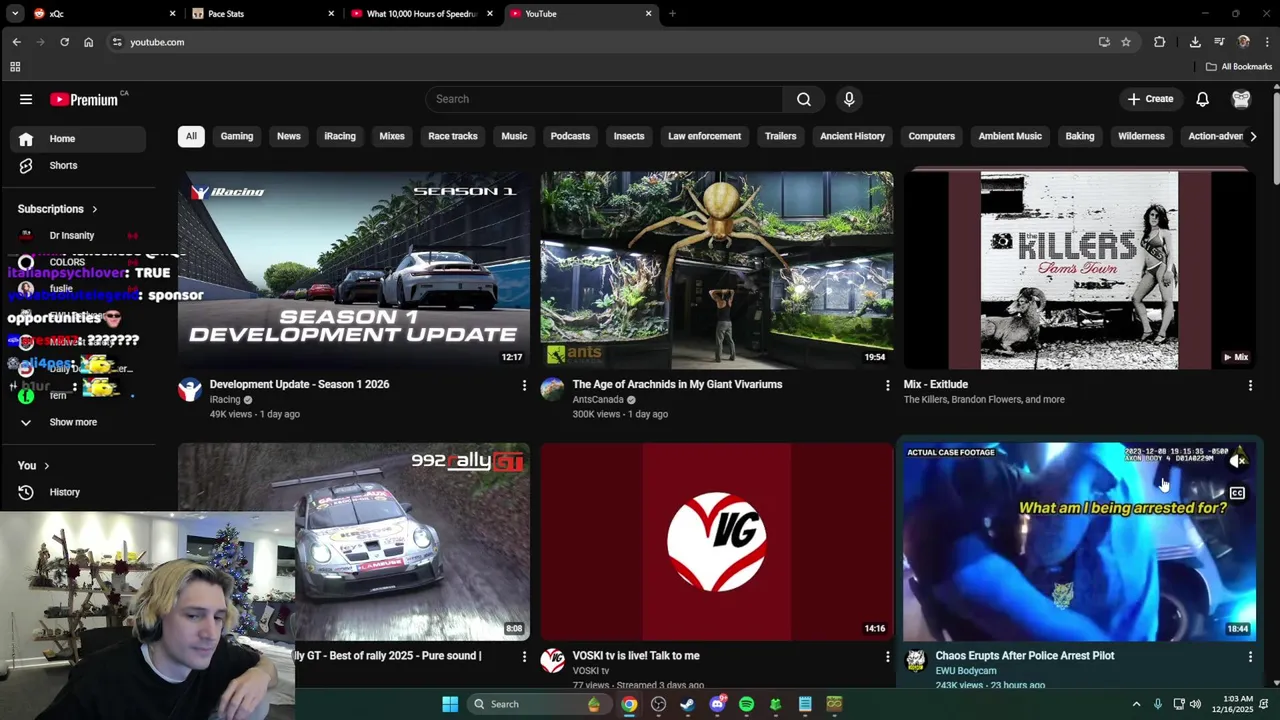
Task: Open the YouTube account avatar menu
Action: point(1241,99)
